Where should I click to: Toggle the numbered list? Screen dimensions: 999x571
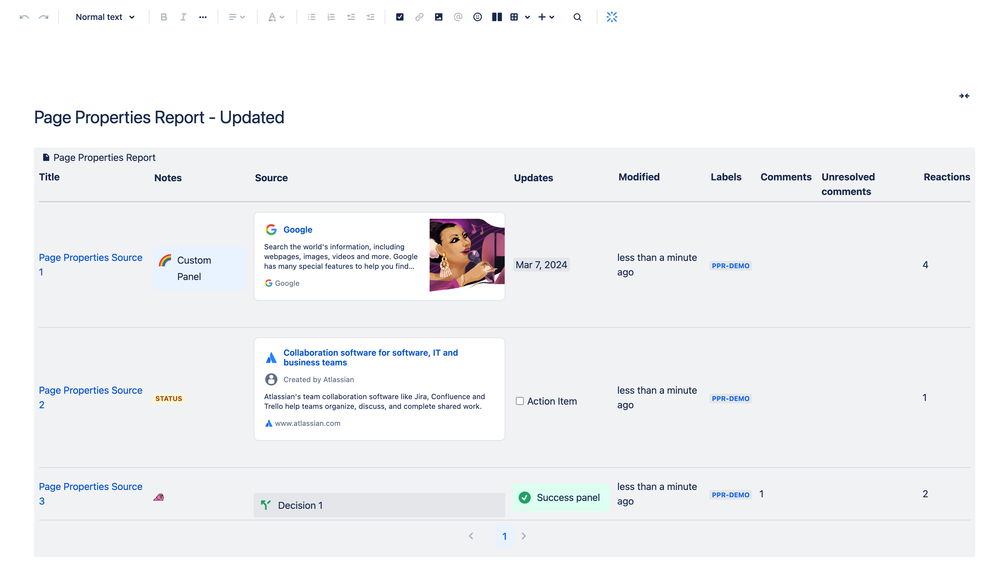(331, 17)
